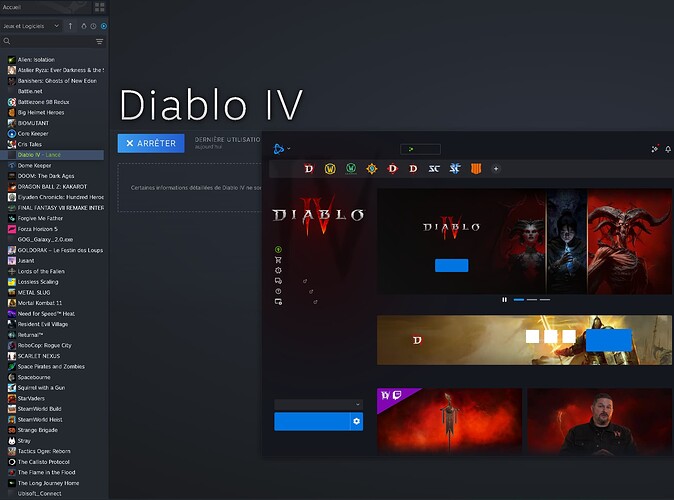Screen dimensions: 674x500
Task: Open Twitch drops news thumbnail
Action: (x=449, y=420)
